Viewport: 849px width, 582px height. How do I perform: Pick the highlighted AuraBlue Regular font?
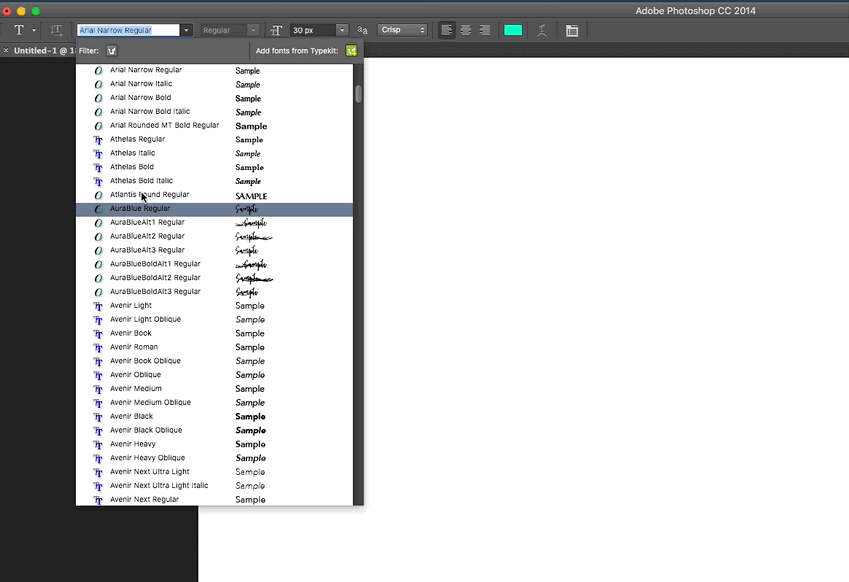[x=214, y=209]
